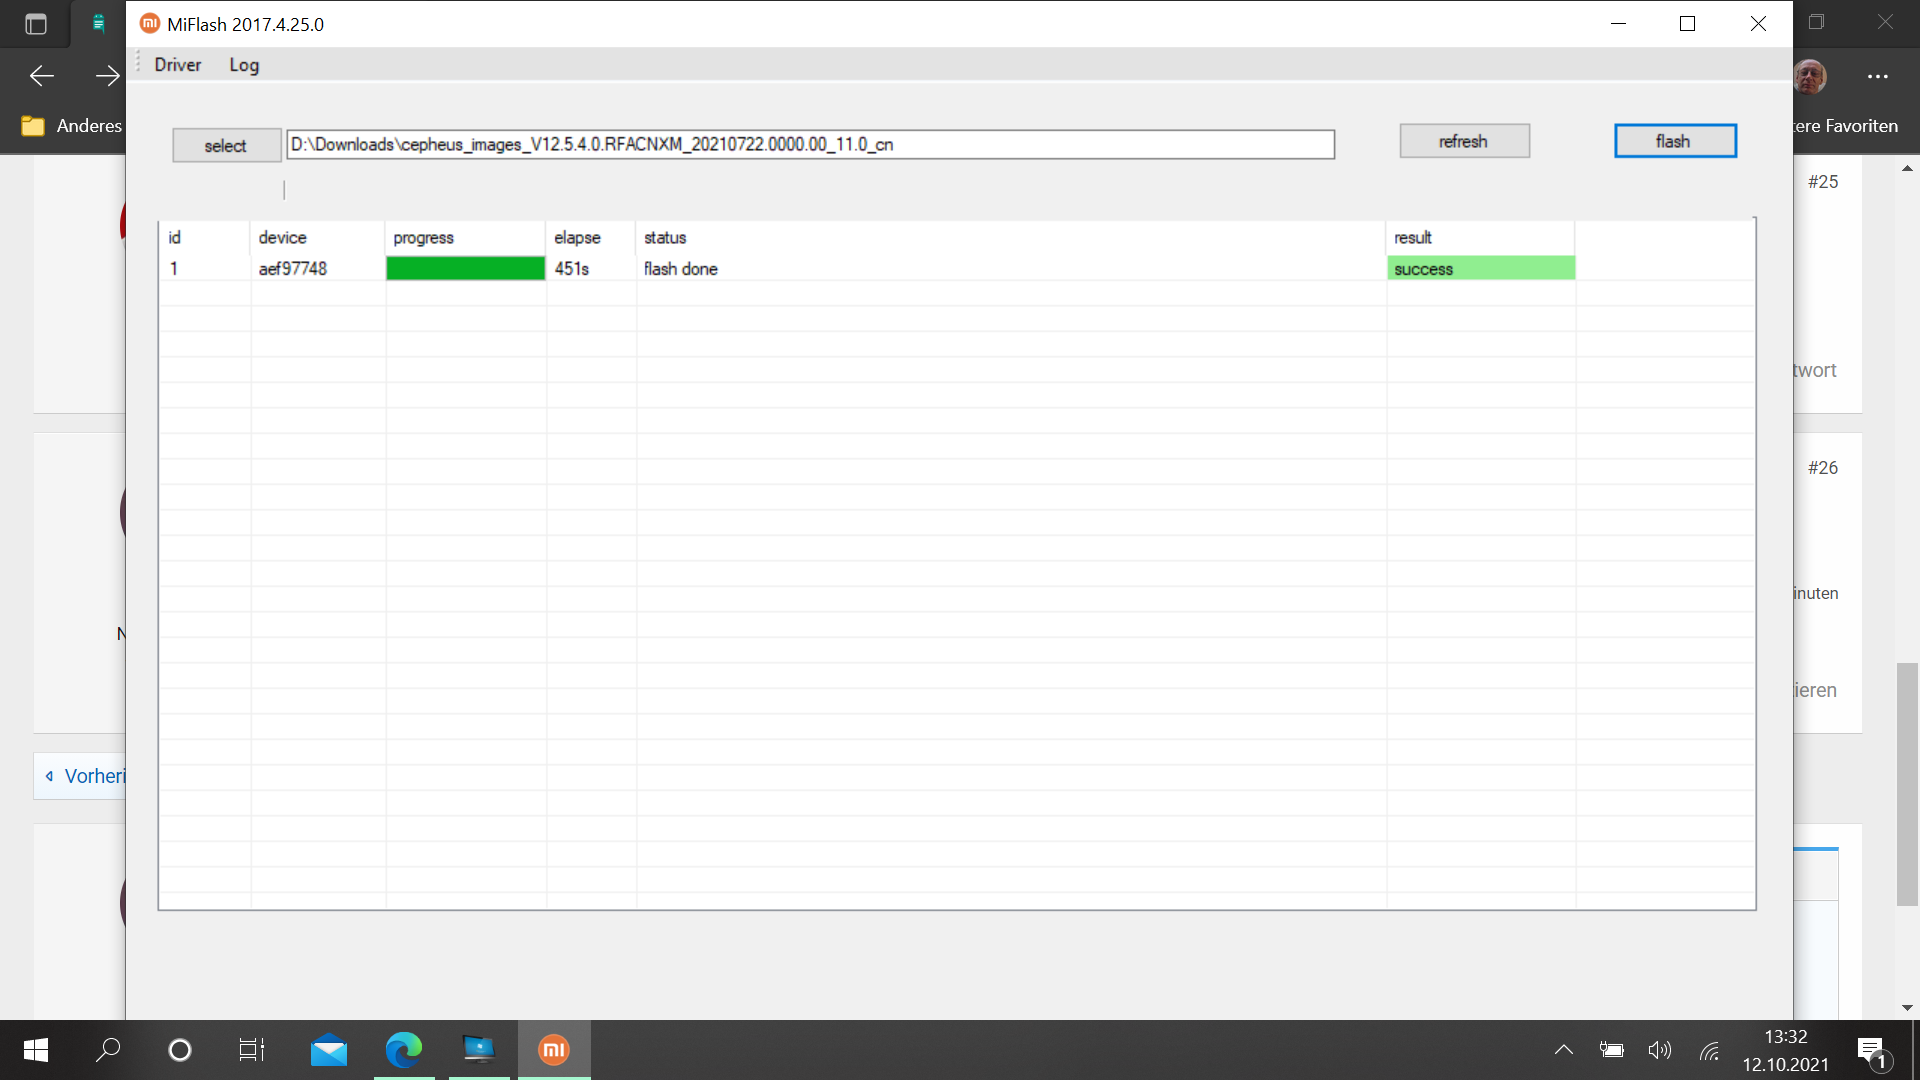
Task: Open Task View from taskbar
Action: coord(252,1050)
